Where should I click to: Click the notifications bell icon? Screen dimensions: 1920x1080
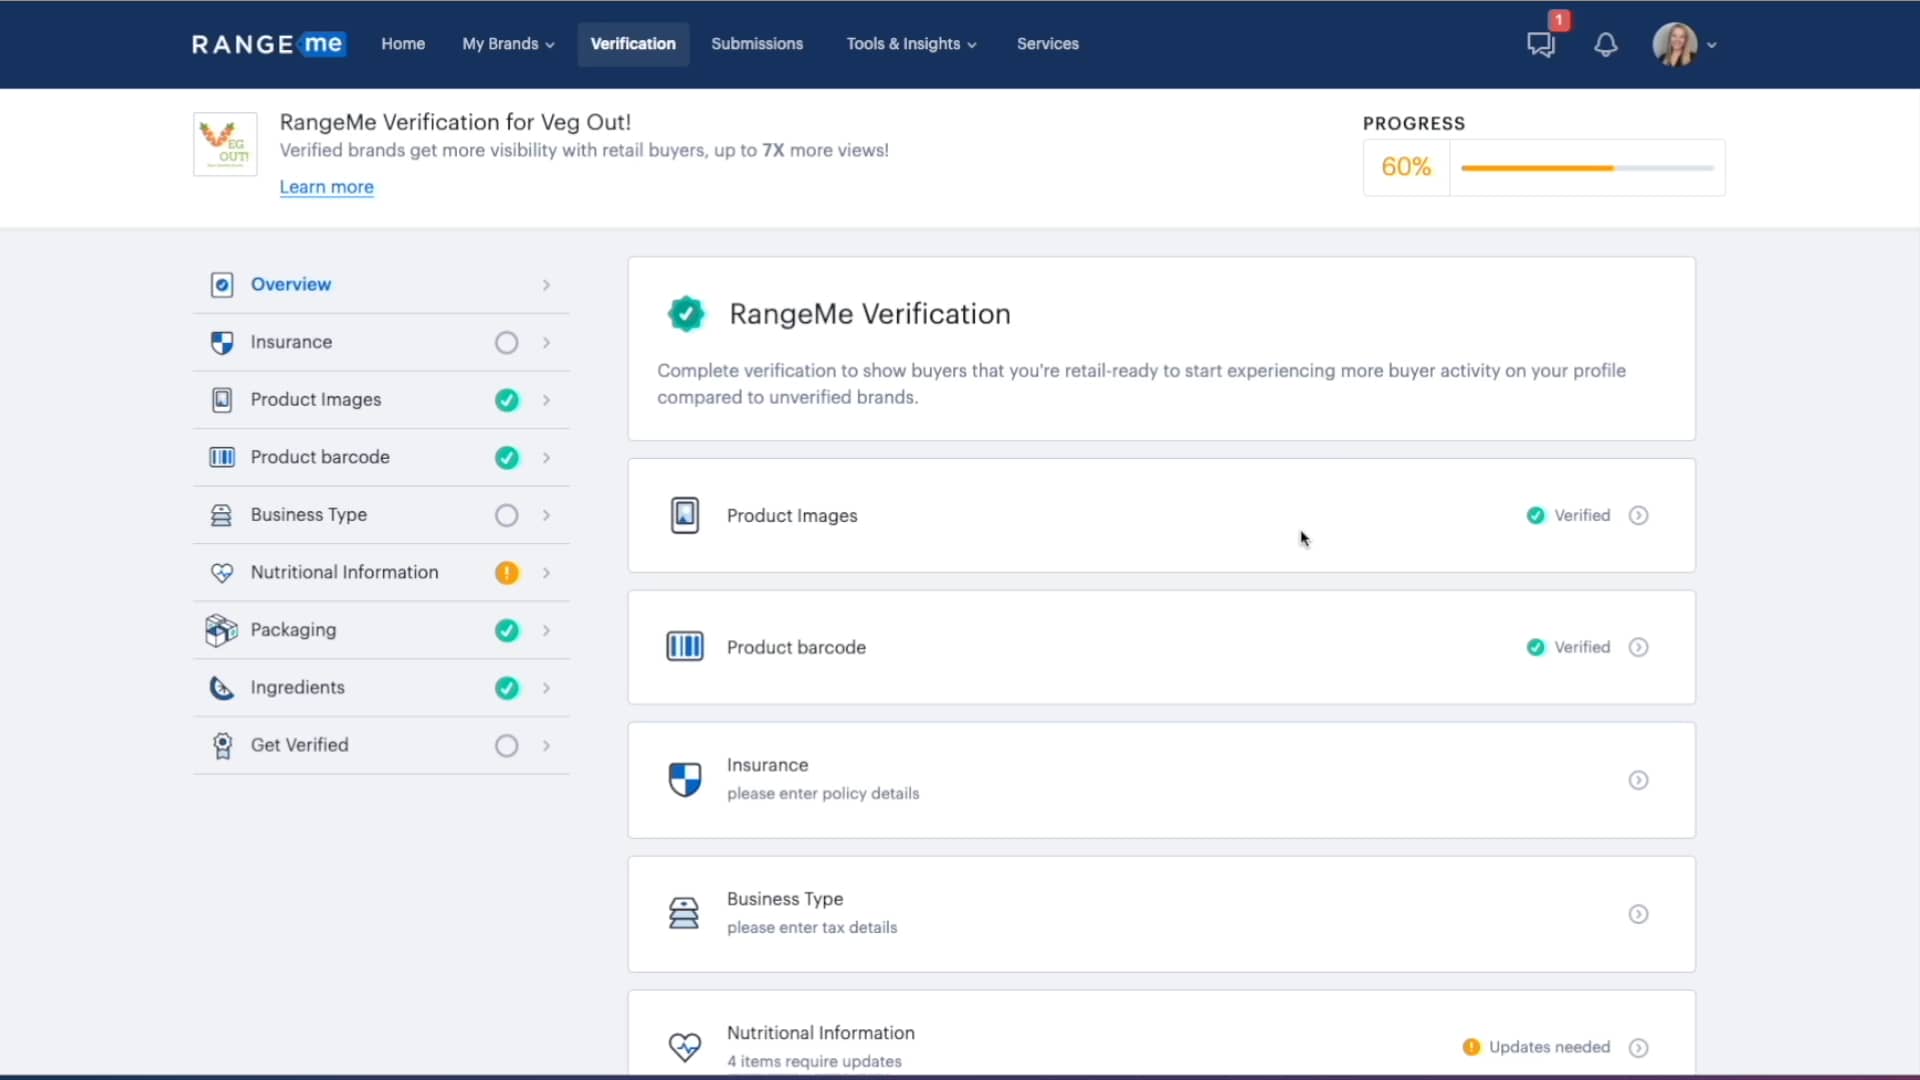1604,45
